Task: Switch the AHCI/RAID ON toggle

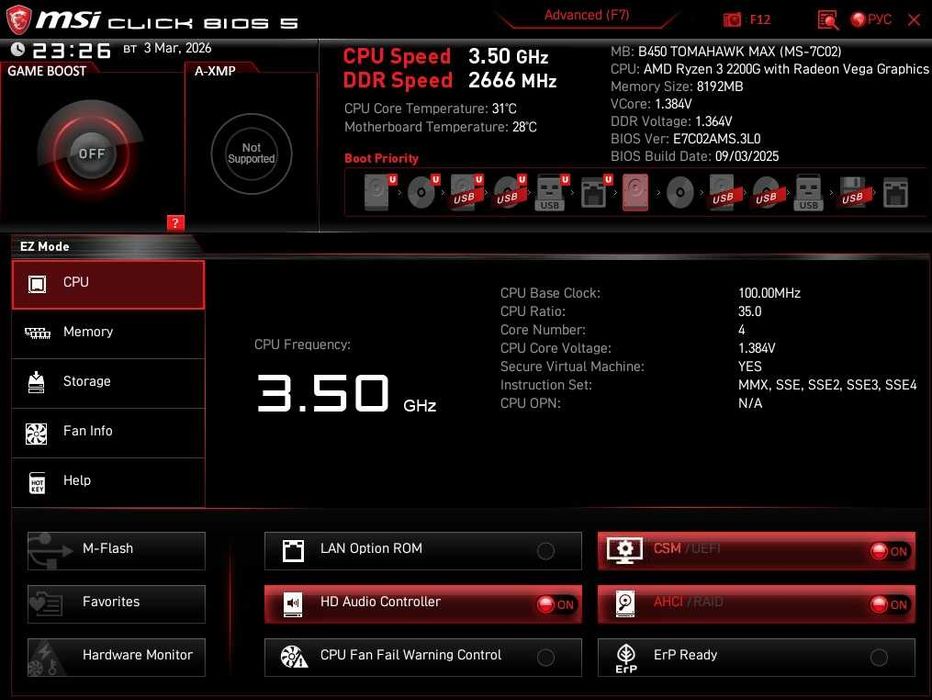Action: tap(889, 604)
